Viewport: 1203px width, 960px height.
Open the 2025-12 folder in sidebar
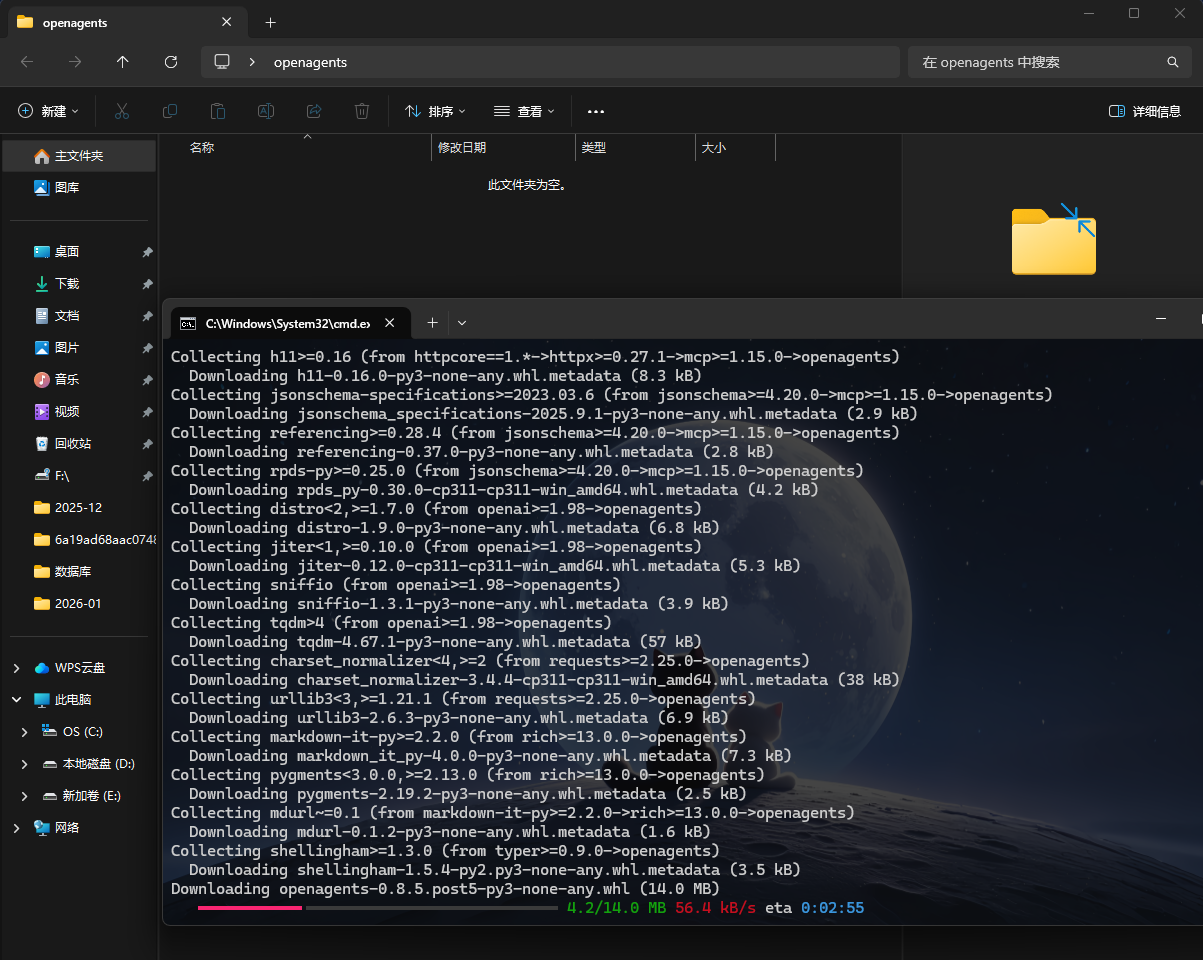pyautogui.click(x=80, y=508)
